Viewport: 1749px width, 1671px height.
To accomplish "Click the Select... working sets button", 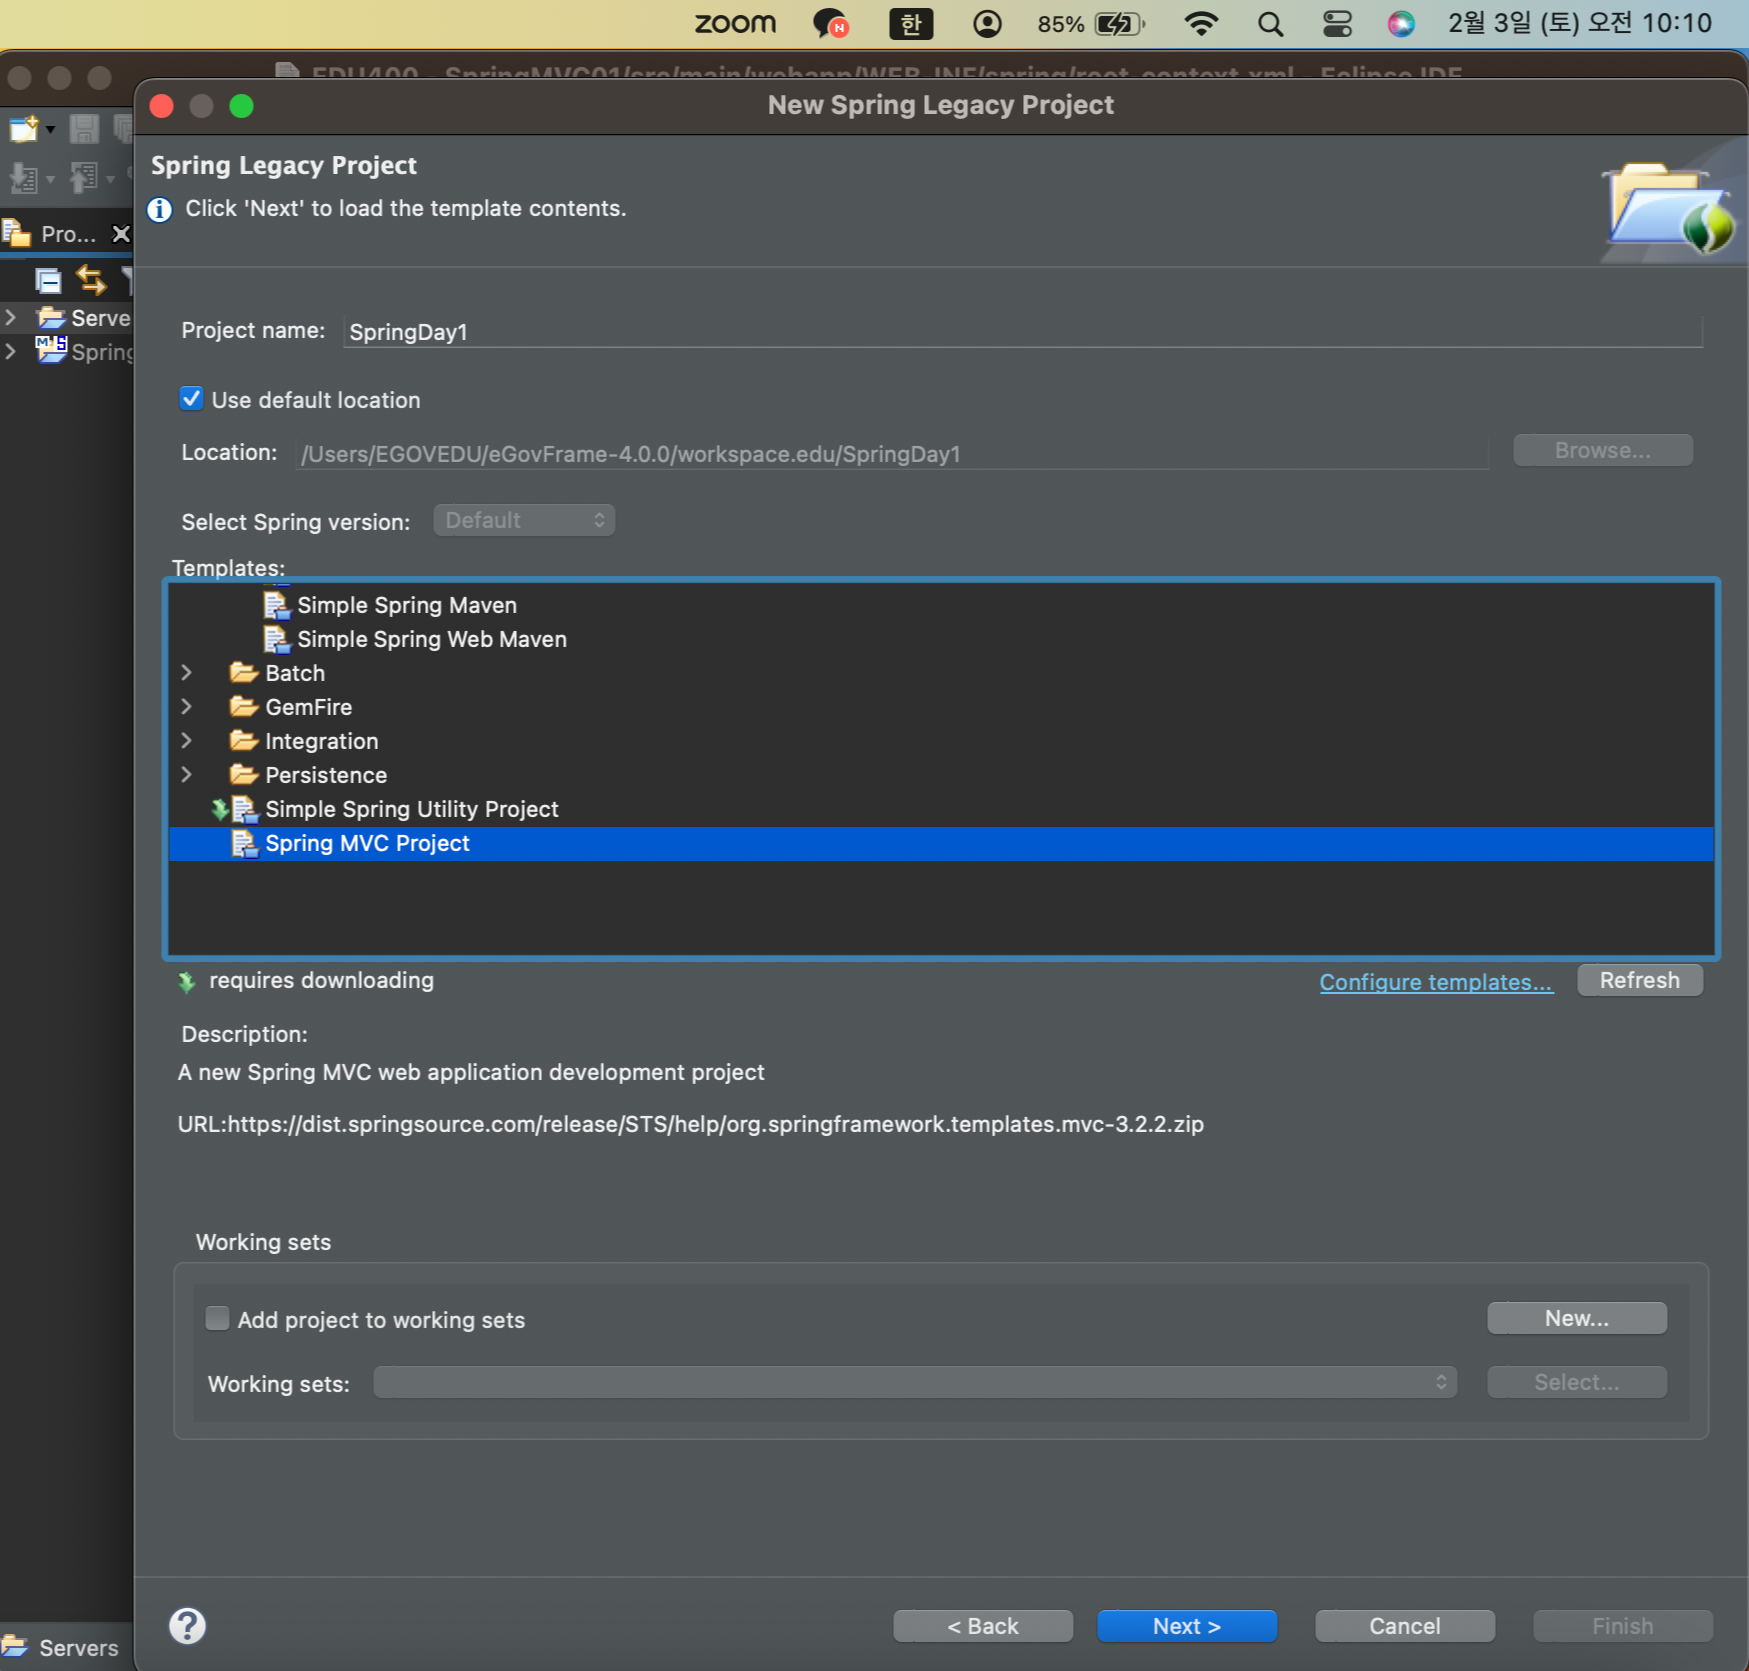I will [1576, 1382].
